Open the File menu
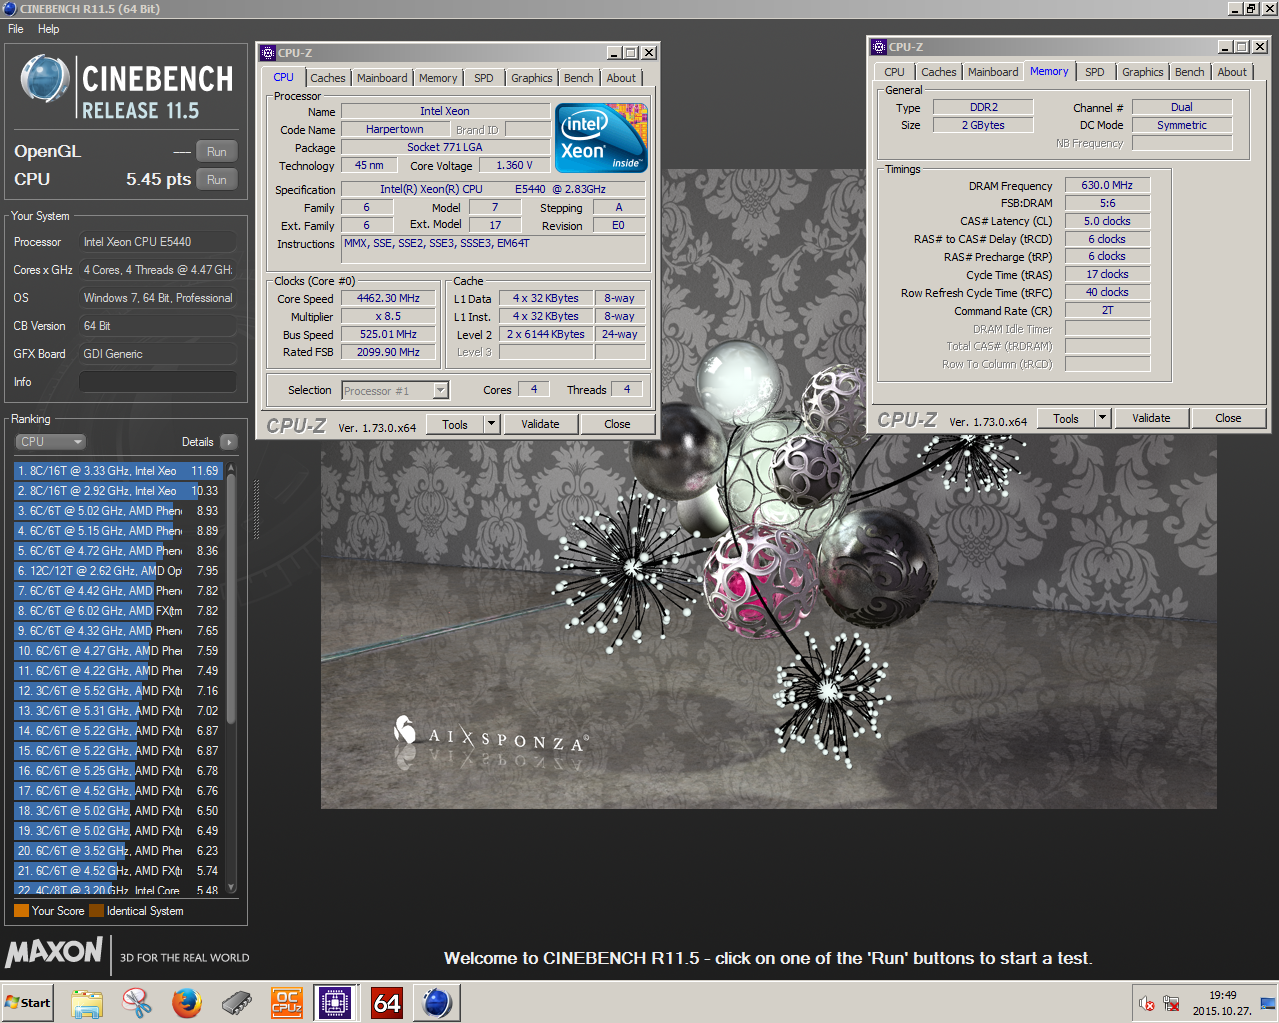 click(x=16, y=29)
